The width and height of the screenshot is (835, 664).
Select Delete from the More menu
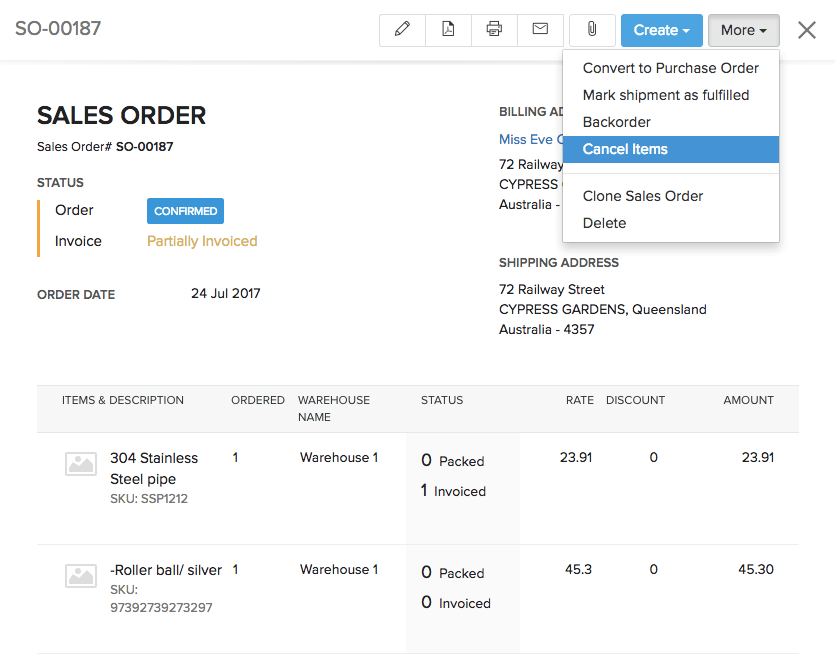click(604, 223)
